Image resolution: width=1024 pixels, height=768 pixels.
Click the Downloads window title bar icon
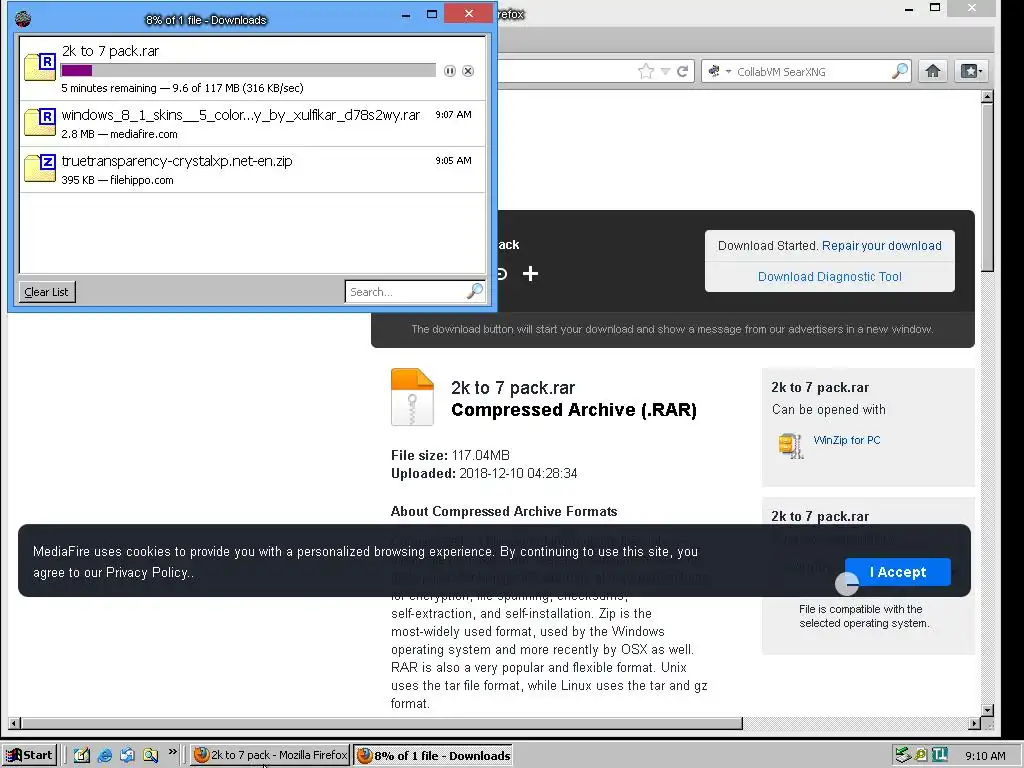(x=23, y=19)
